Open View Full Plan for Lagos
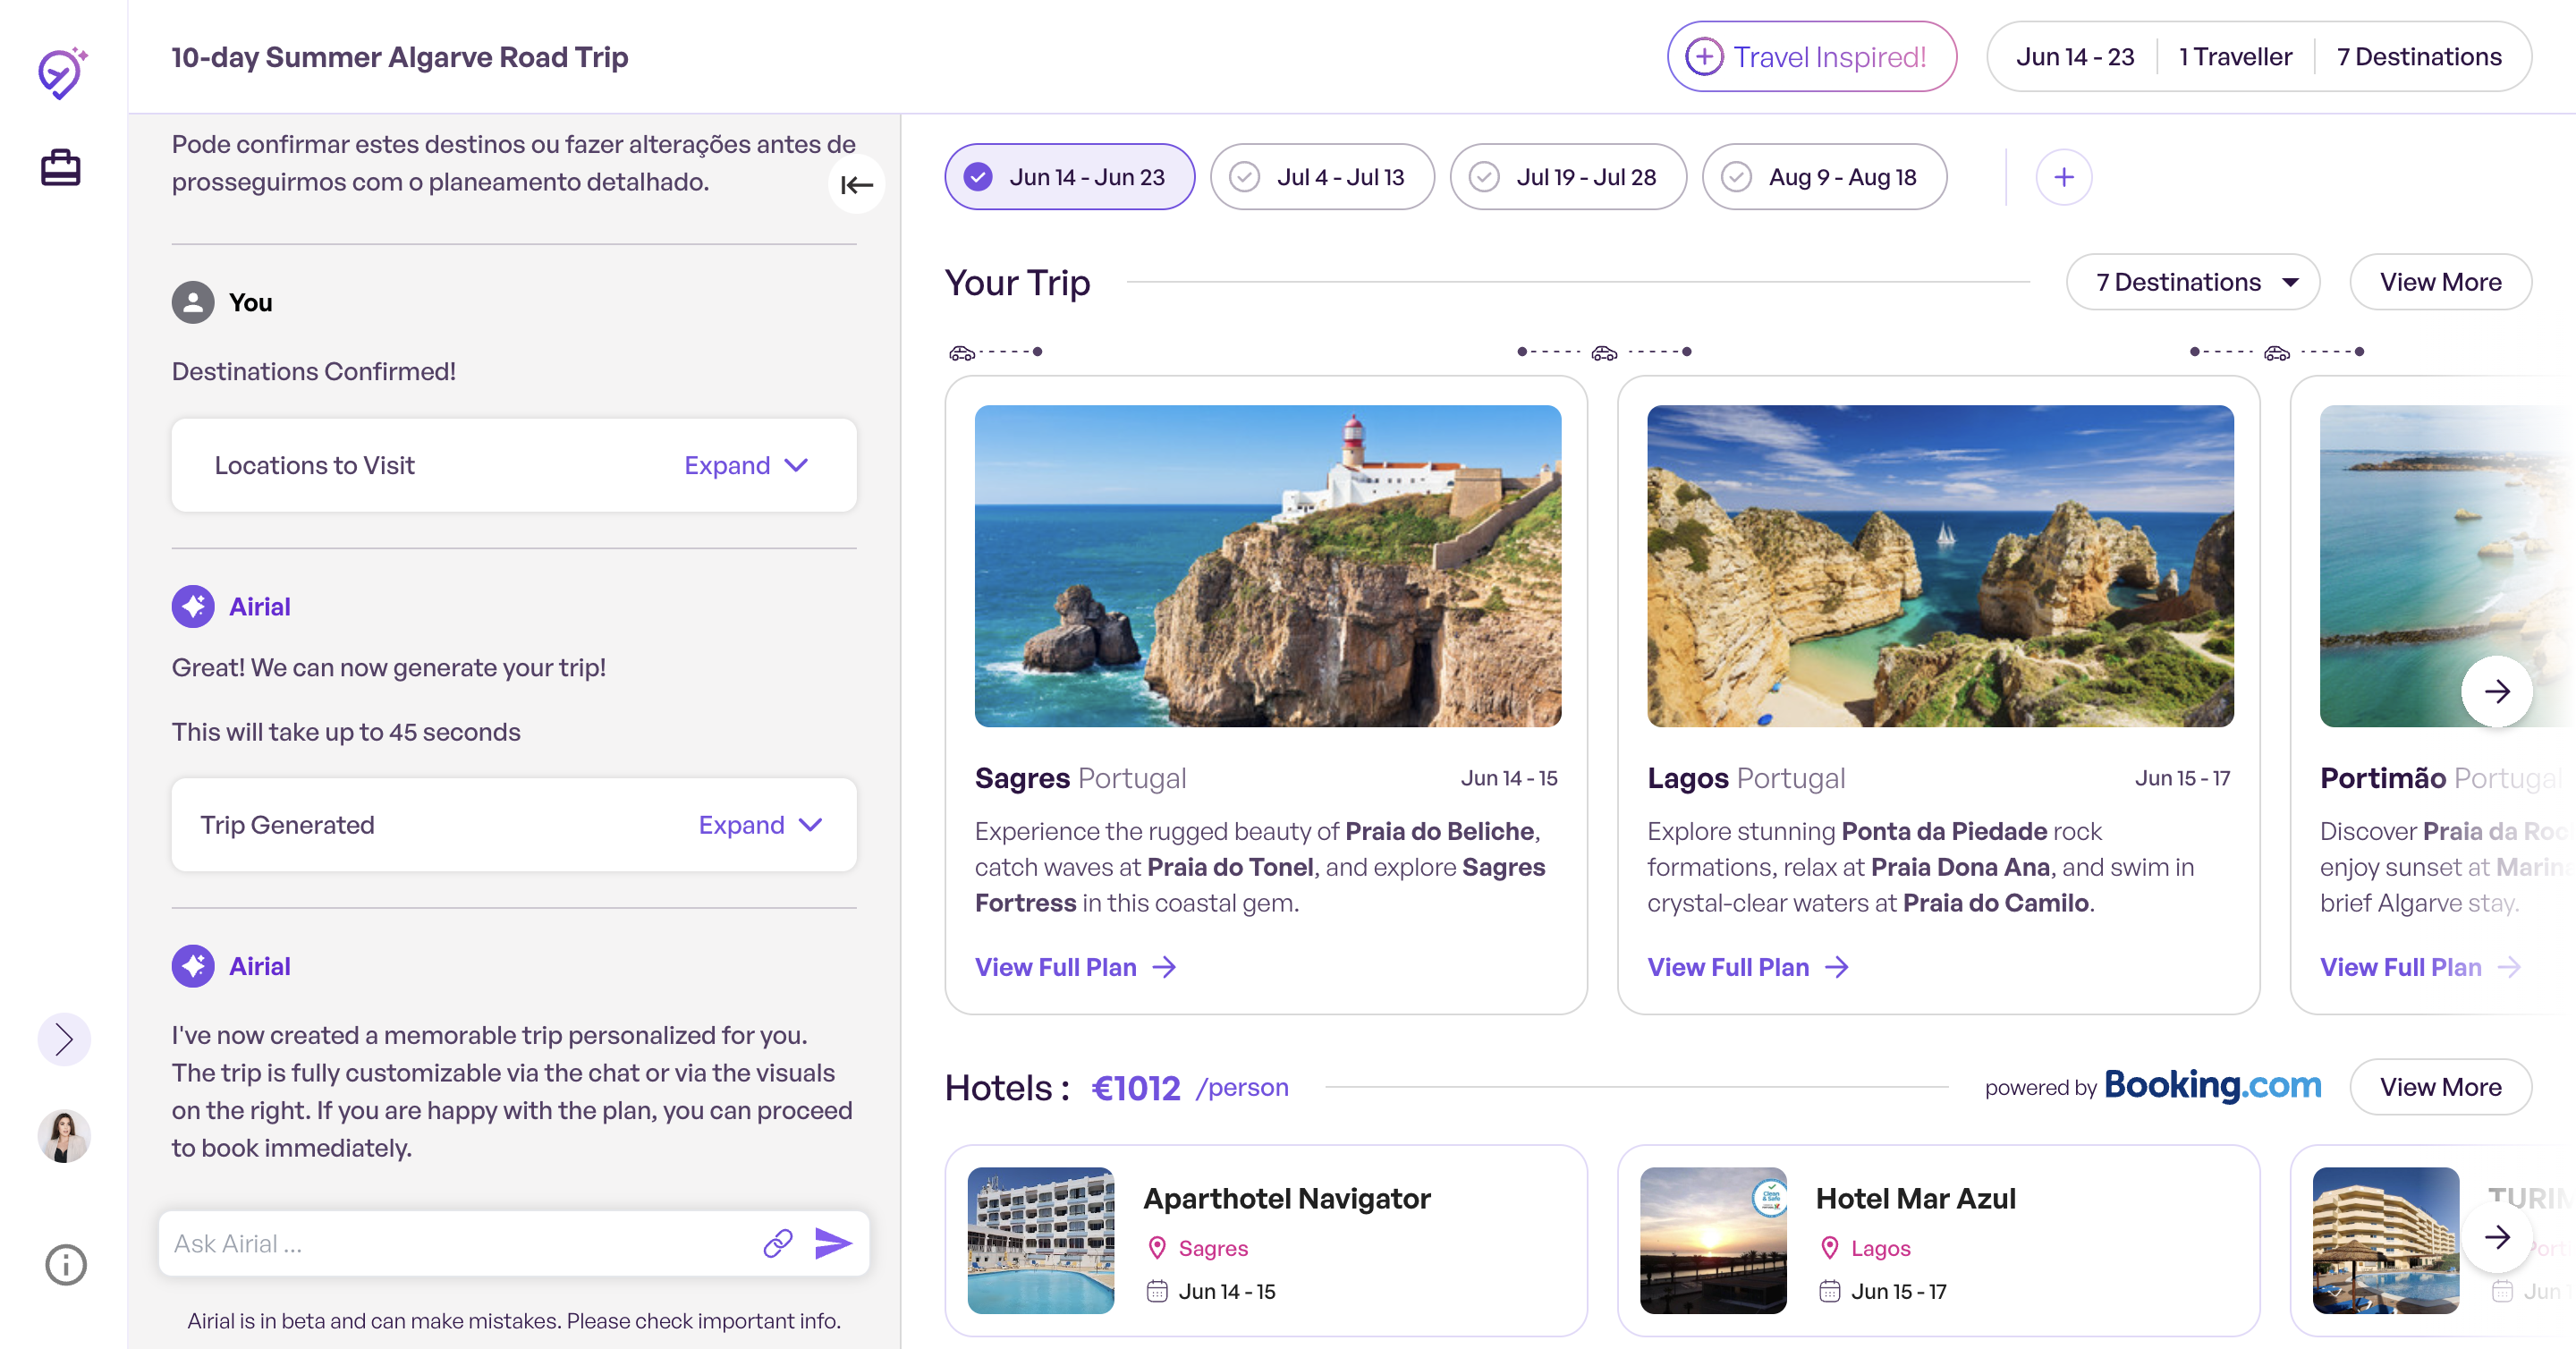The width and height of the screenshot is (2576, 1349). tap(1748, 967)
